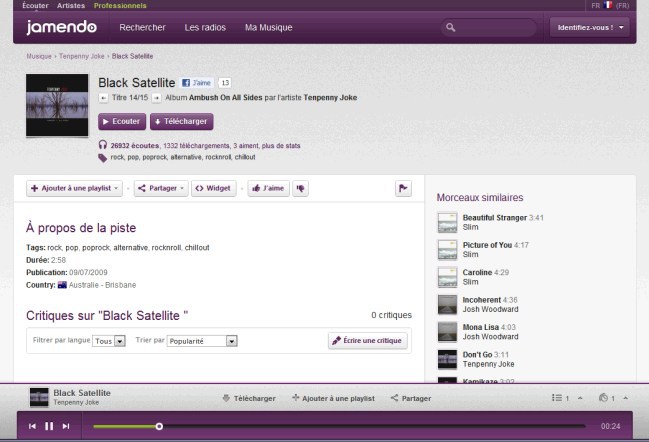Viewport: 649px width, 442px height.
Task: Click the Facebook like count 13
Action: [x=225, y=83]
